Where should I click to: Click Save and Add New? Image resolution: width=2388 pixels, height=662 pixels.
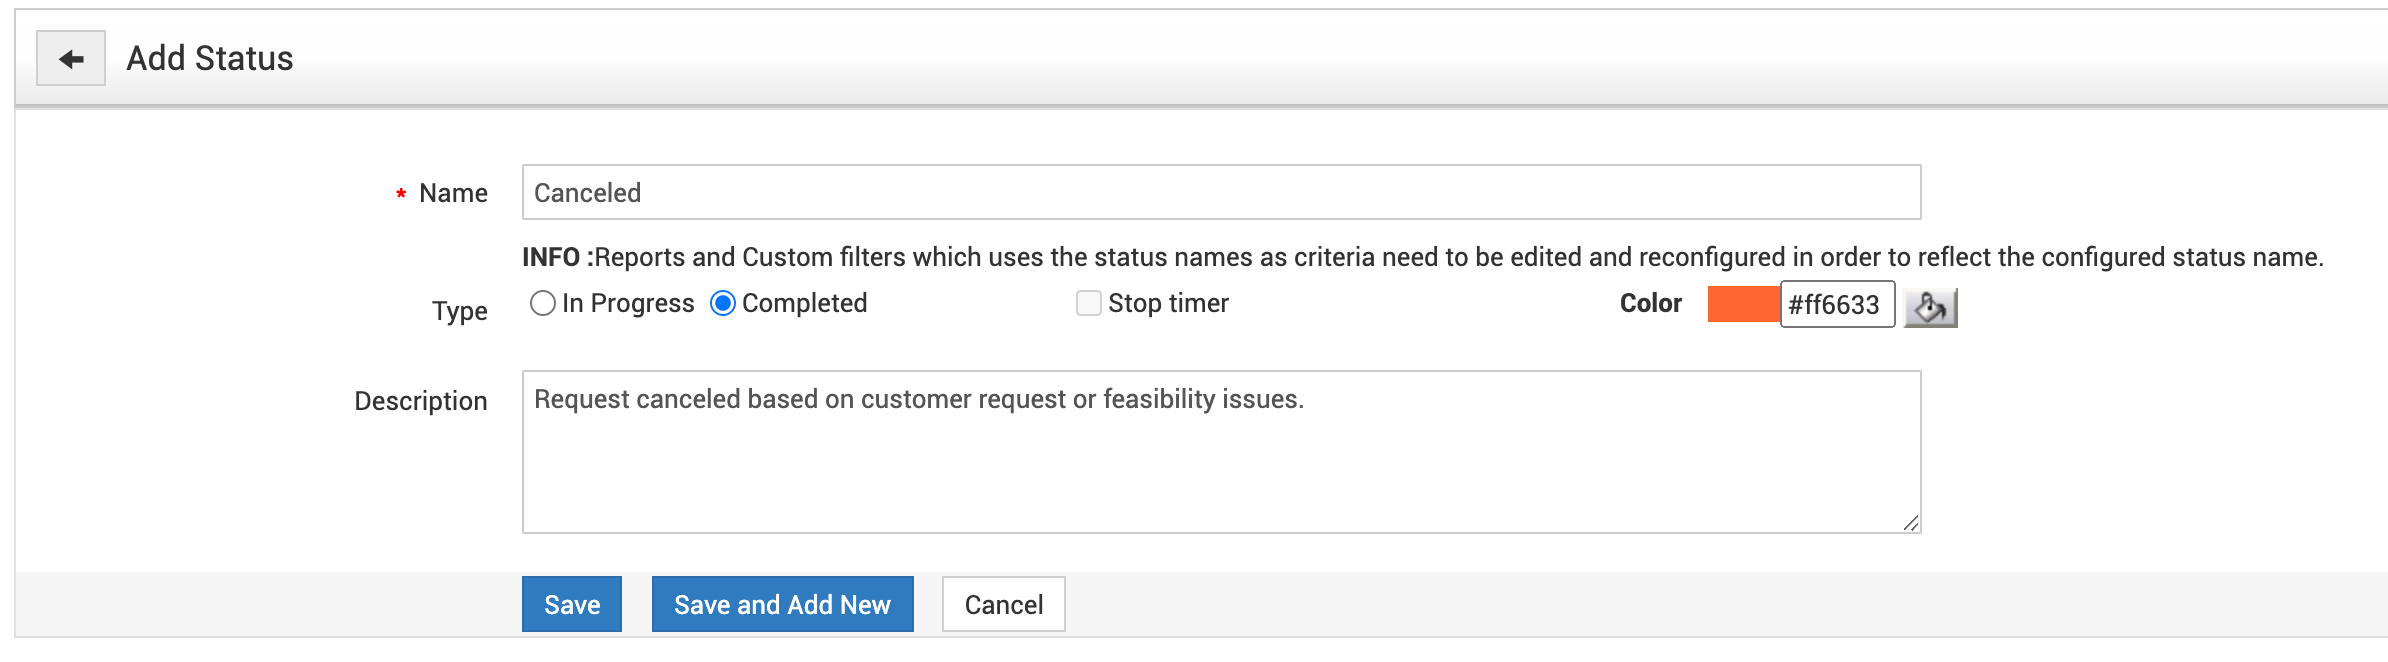pyautogui.click(x=782, y=604)
